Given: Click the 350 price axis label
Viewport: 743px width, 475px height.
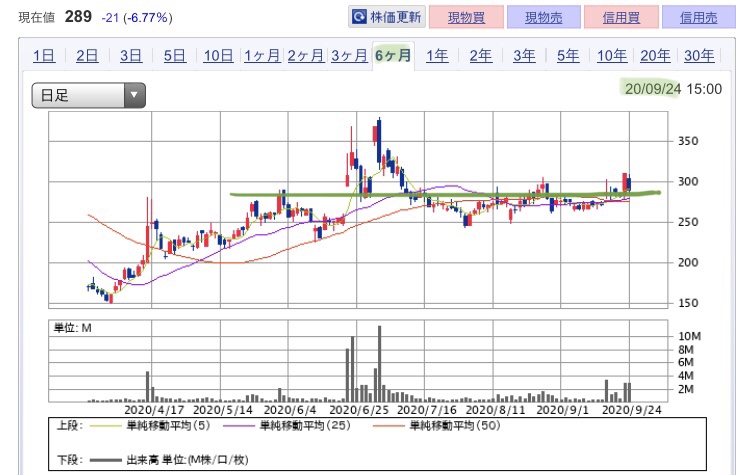Looking at the screenshot, I should (x=688, y=141).
